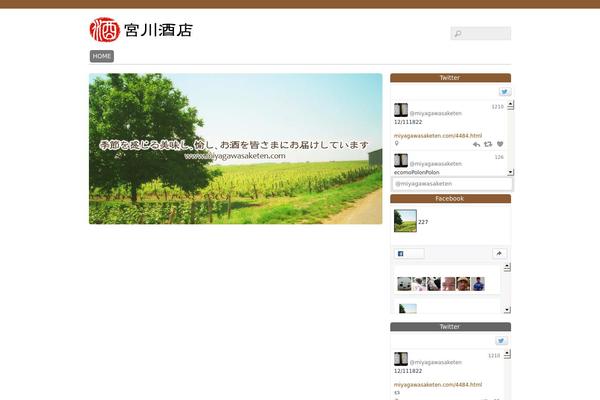Like the first tweet with heart icon
600x400 pixels.
point(500,144)
